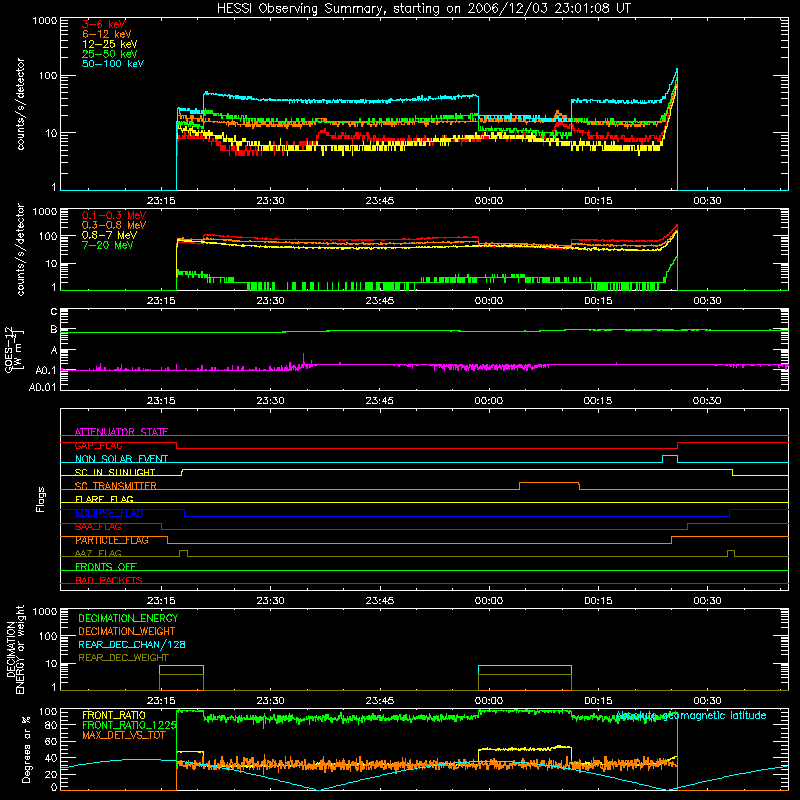800x800 pixels.
Task: Click the DECIMATION_WEIGHT legend label
Action: pos(127,631)
